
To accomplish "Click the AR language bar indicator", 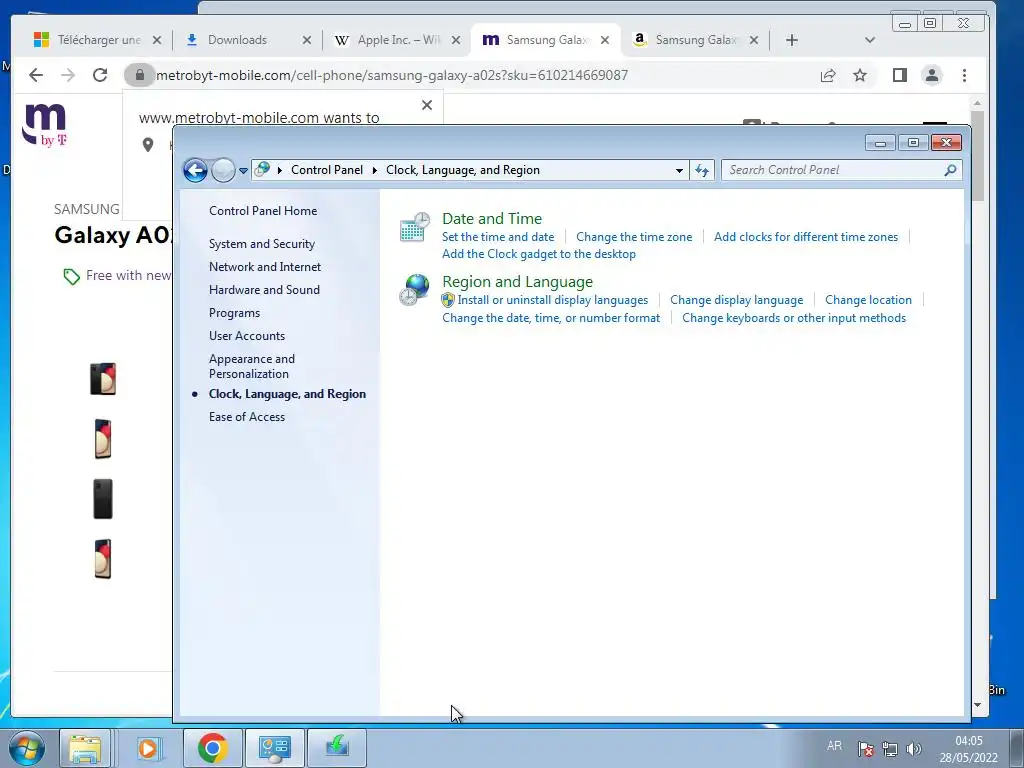I will (834, 745).
